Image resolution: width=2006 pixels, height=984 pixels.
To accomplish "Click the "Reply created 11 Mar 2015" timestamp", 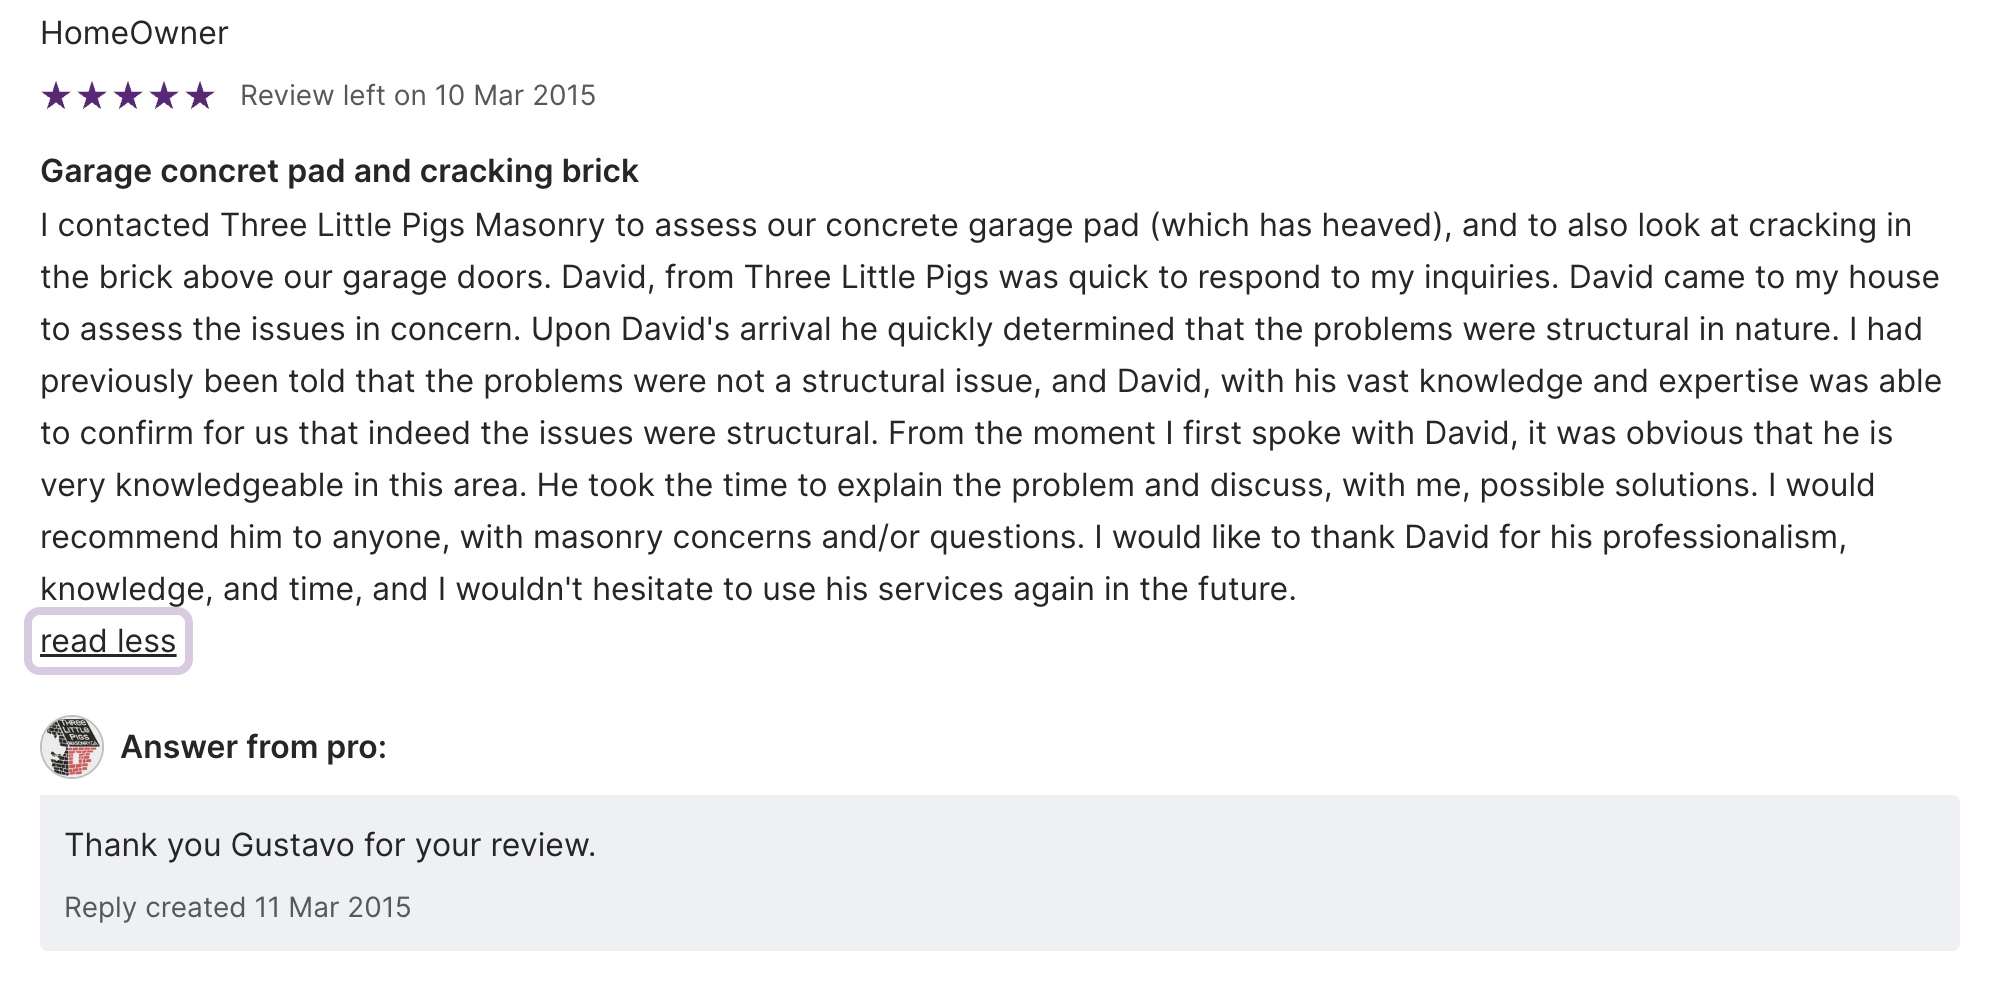I will pos(237,907).
